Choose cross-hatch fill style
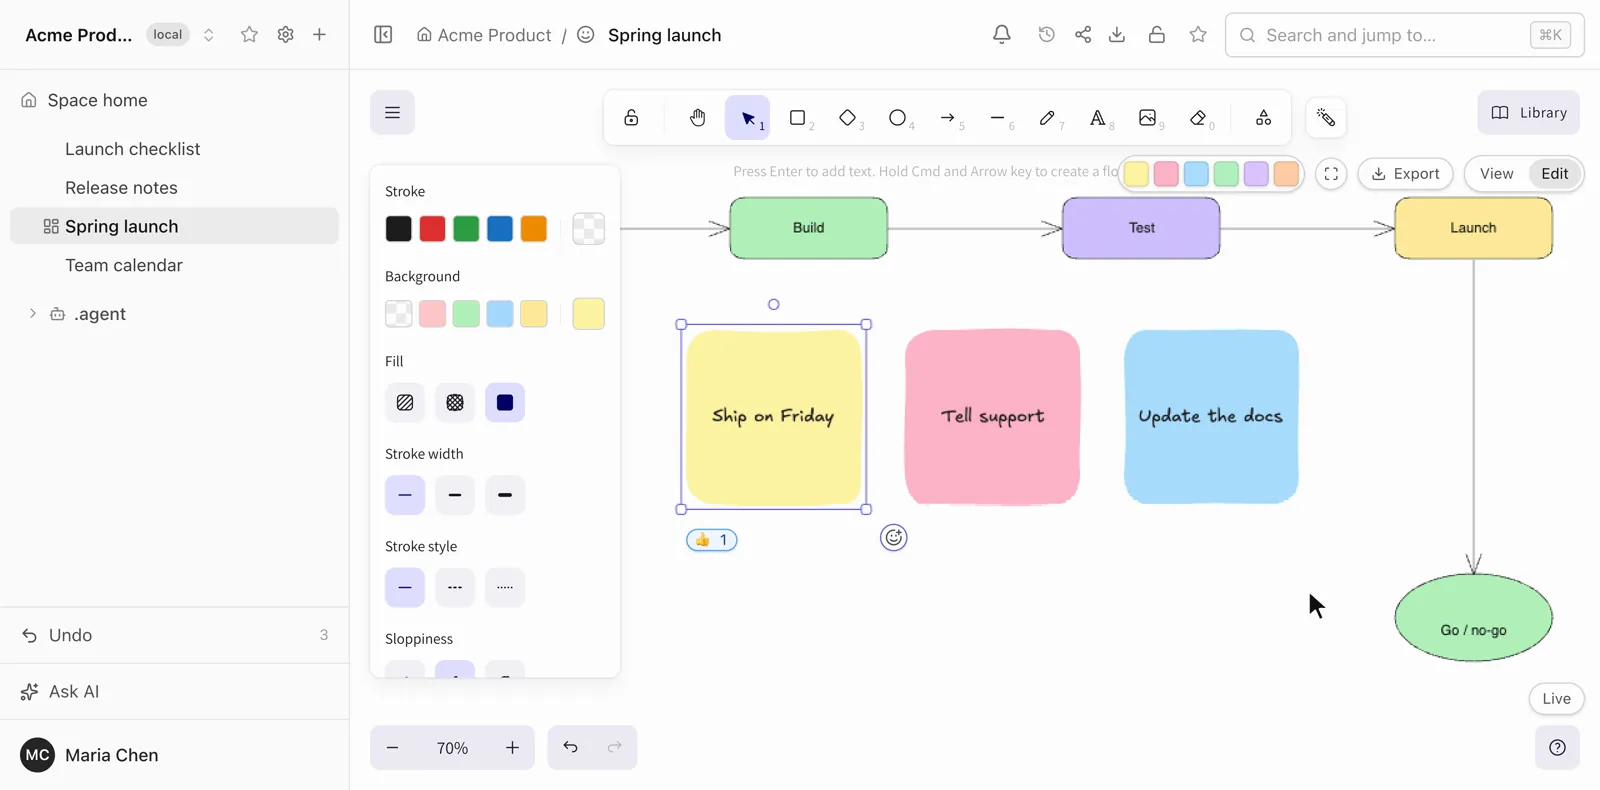The width and height of the screenshot is (1600, 790). click(x=455, y=402)
